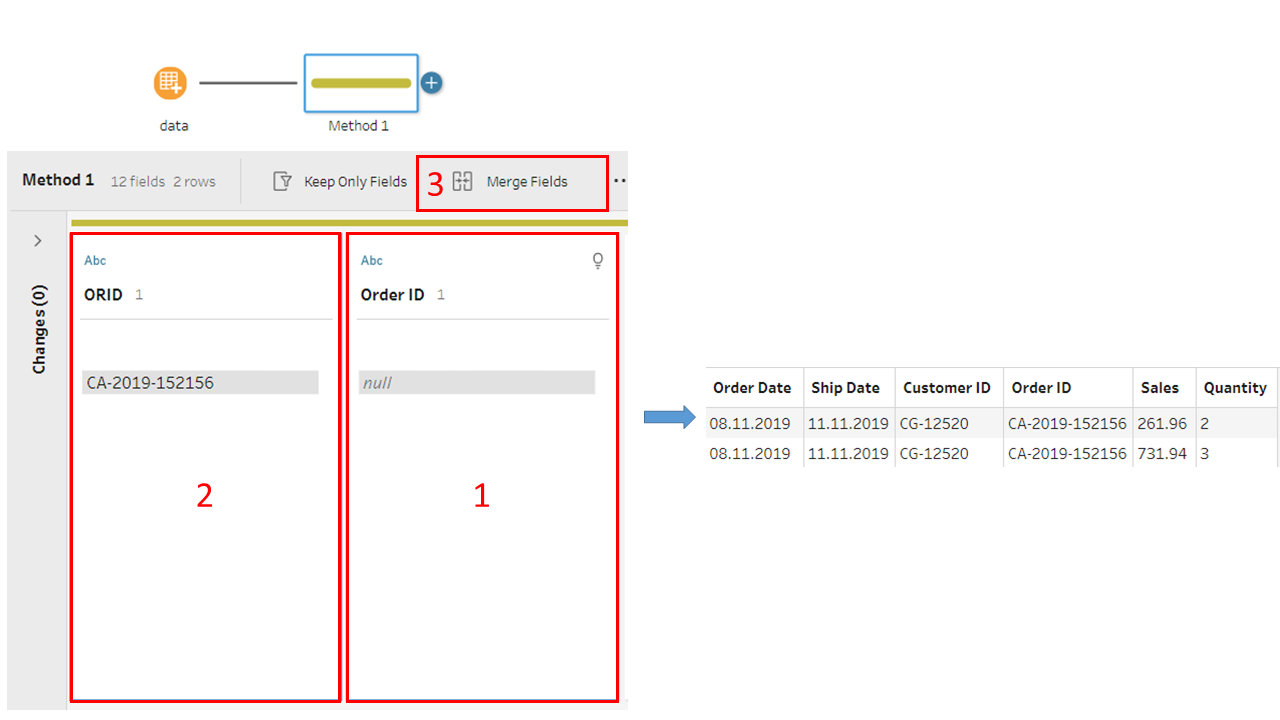Viewport: 1280px width, 720px height.
Task: Select the data input step icon
Action: [x=171, y=83]
